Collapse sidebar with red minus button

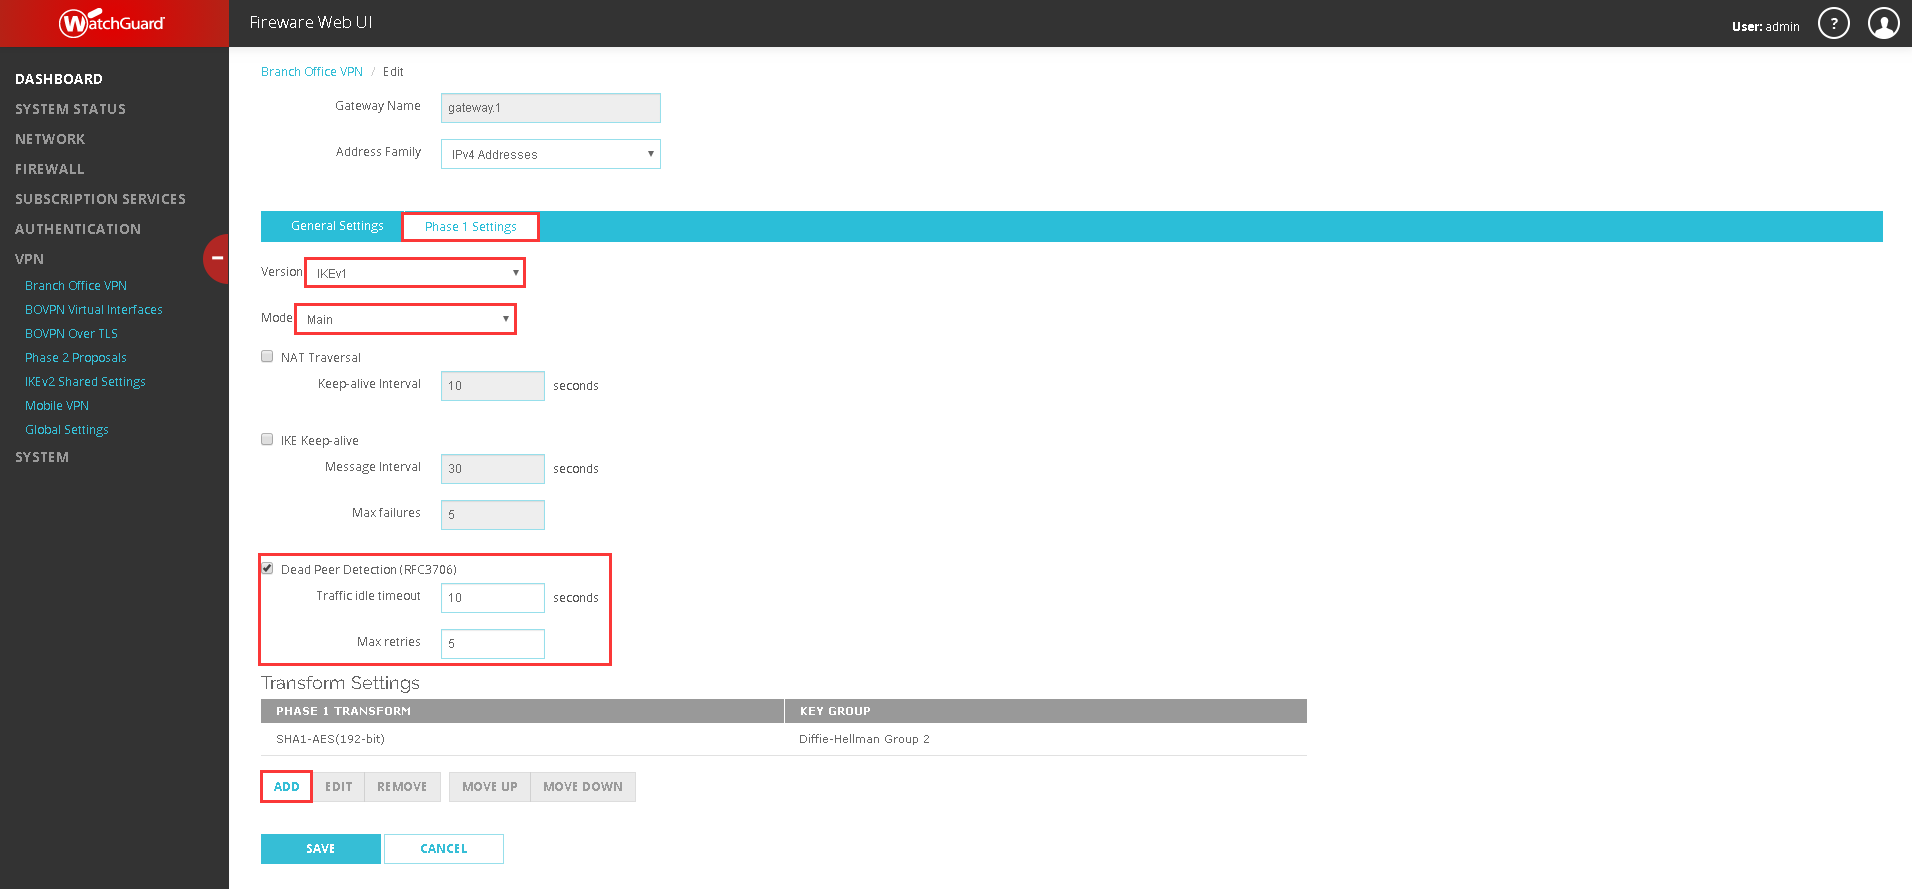pos(216,259)
